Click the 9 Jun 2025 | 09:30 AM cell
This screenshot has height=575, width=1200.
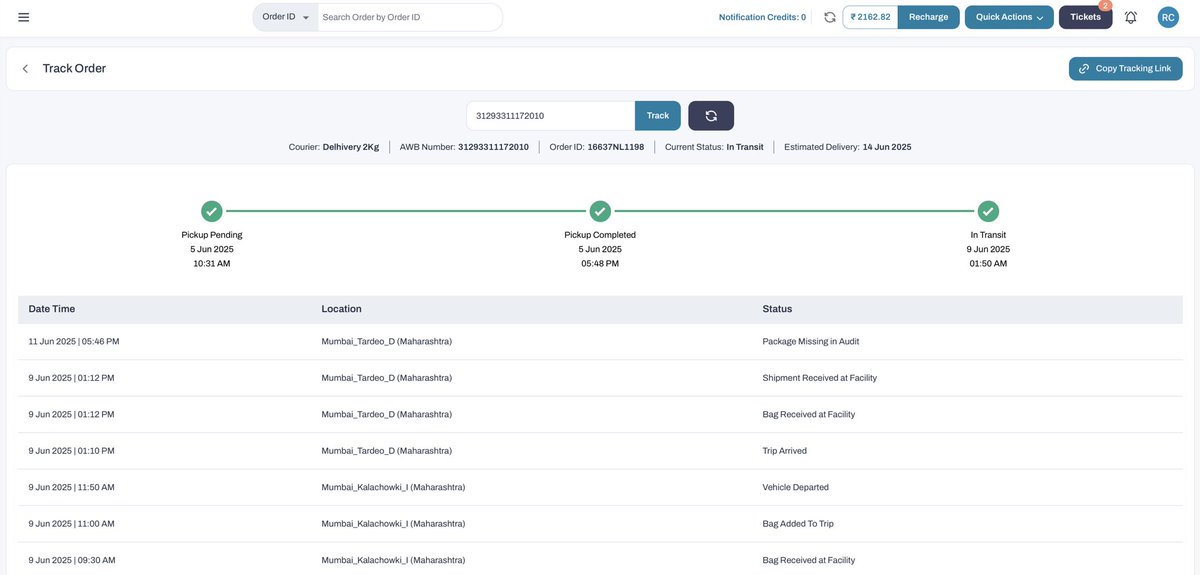[x=71, y=560]
